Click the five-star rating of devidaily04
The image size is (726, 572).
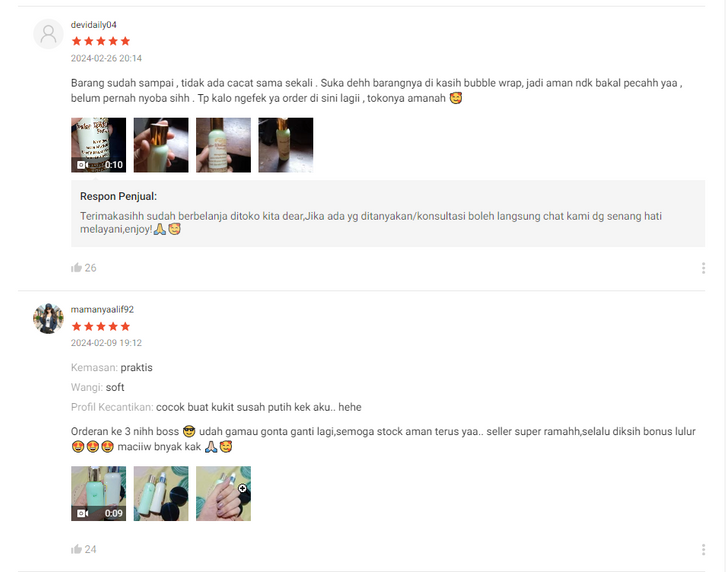click(x=101, y=41)
